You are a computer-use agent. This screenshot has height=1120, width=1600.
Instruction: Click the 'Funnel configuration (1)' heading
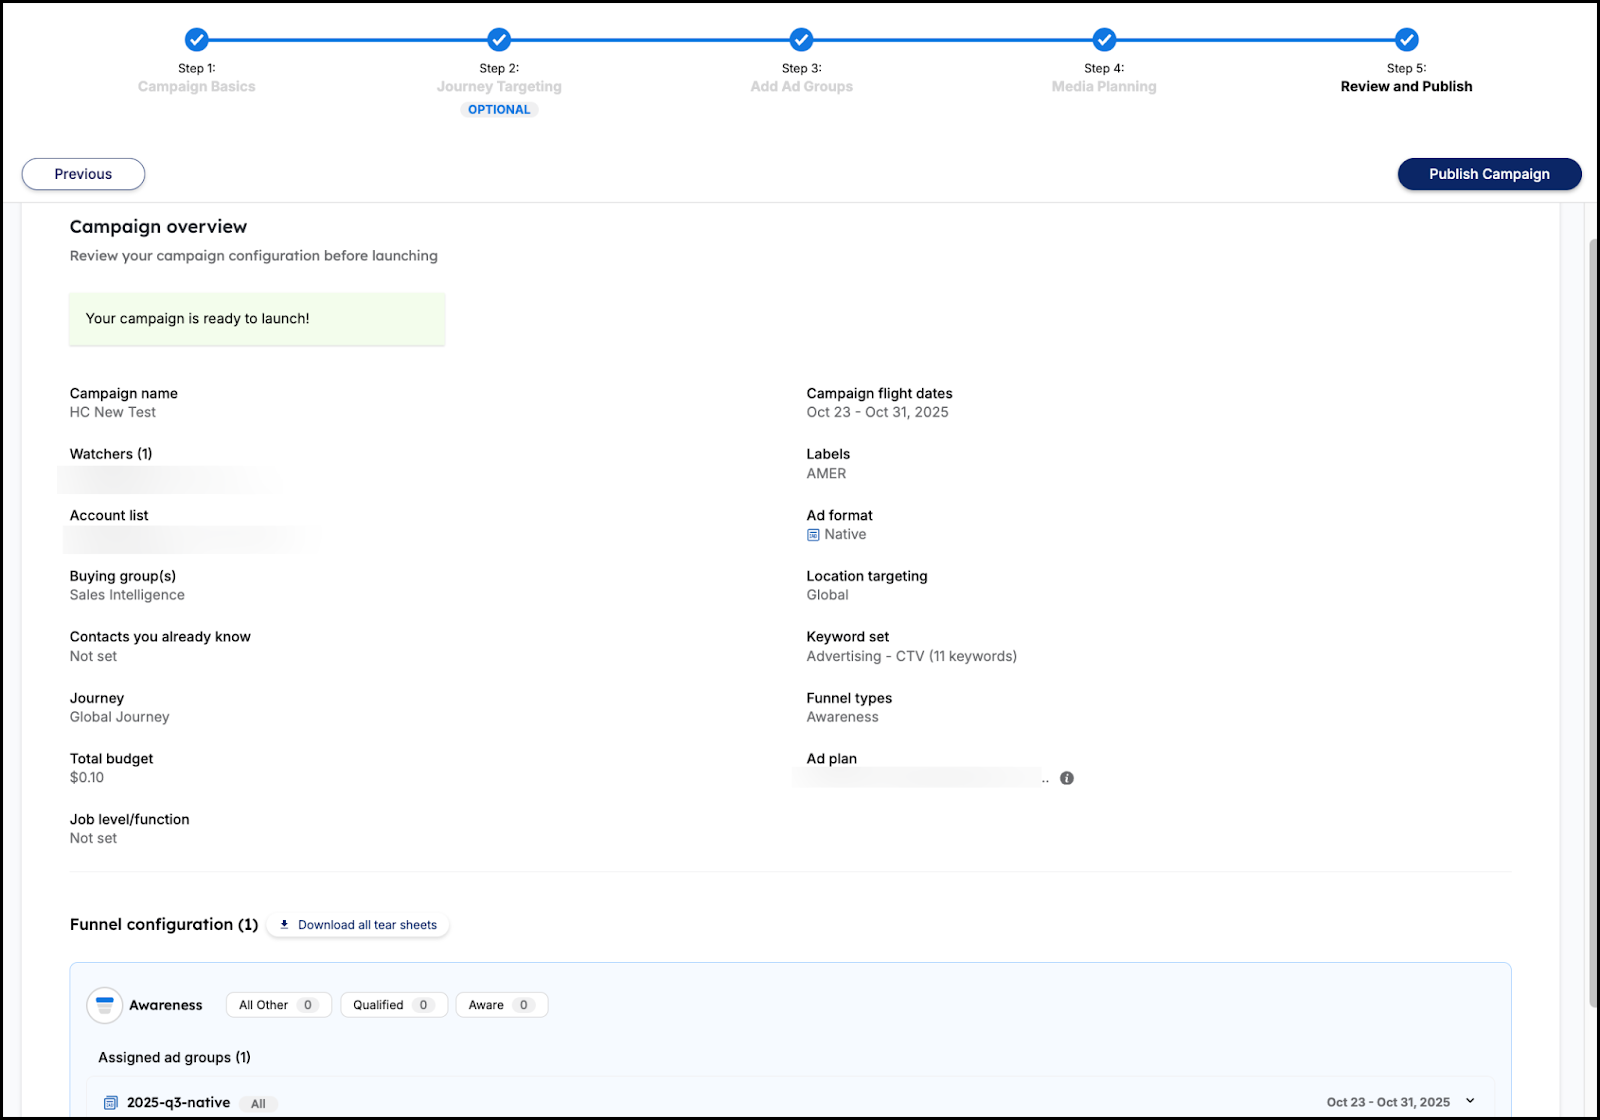coord(164,925)
